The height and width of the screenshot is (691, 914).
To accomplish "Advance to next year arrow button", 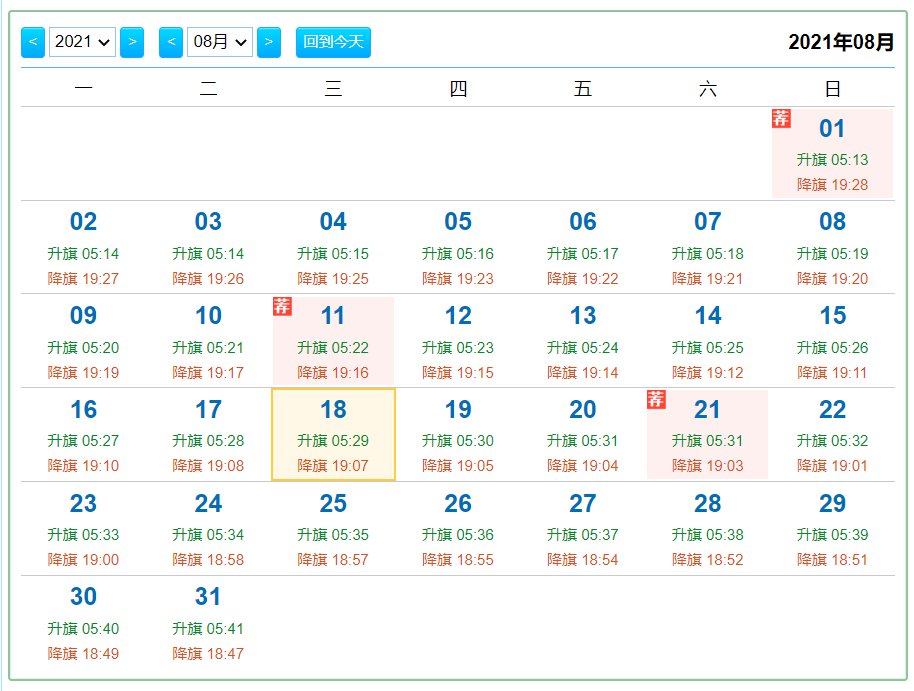I will tap(132, 42).
